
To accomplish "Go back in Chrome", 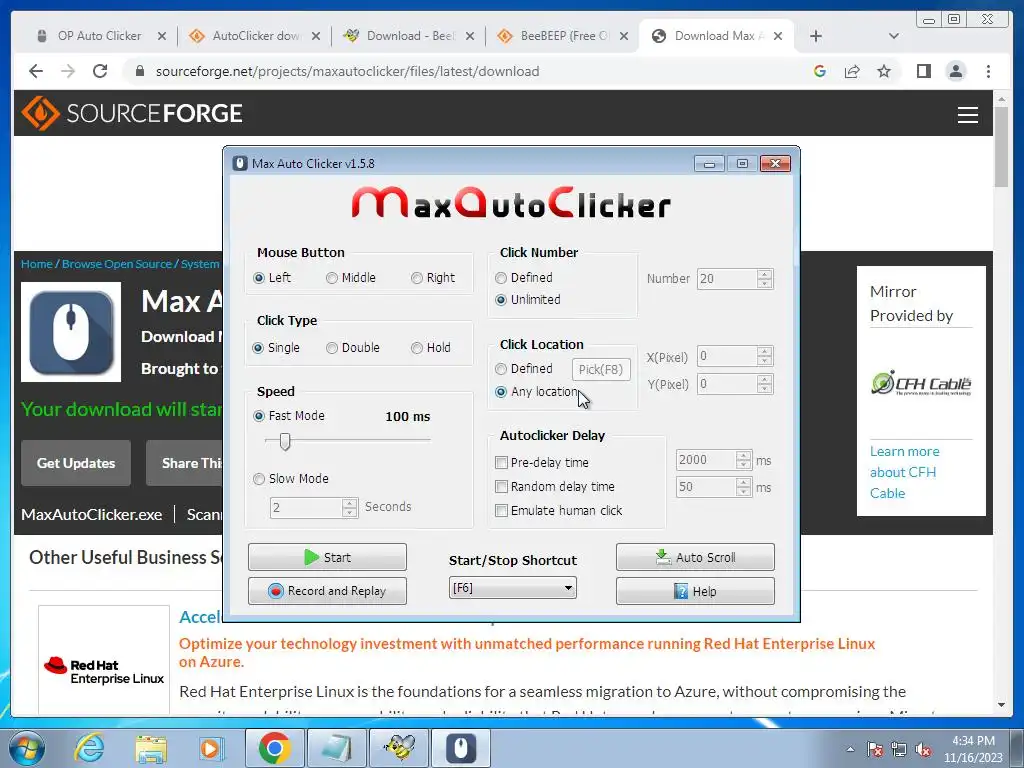I will click(x=36, y=71).
